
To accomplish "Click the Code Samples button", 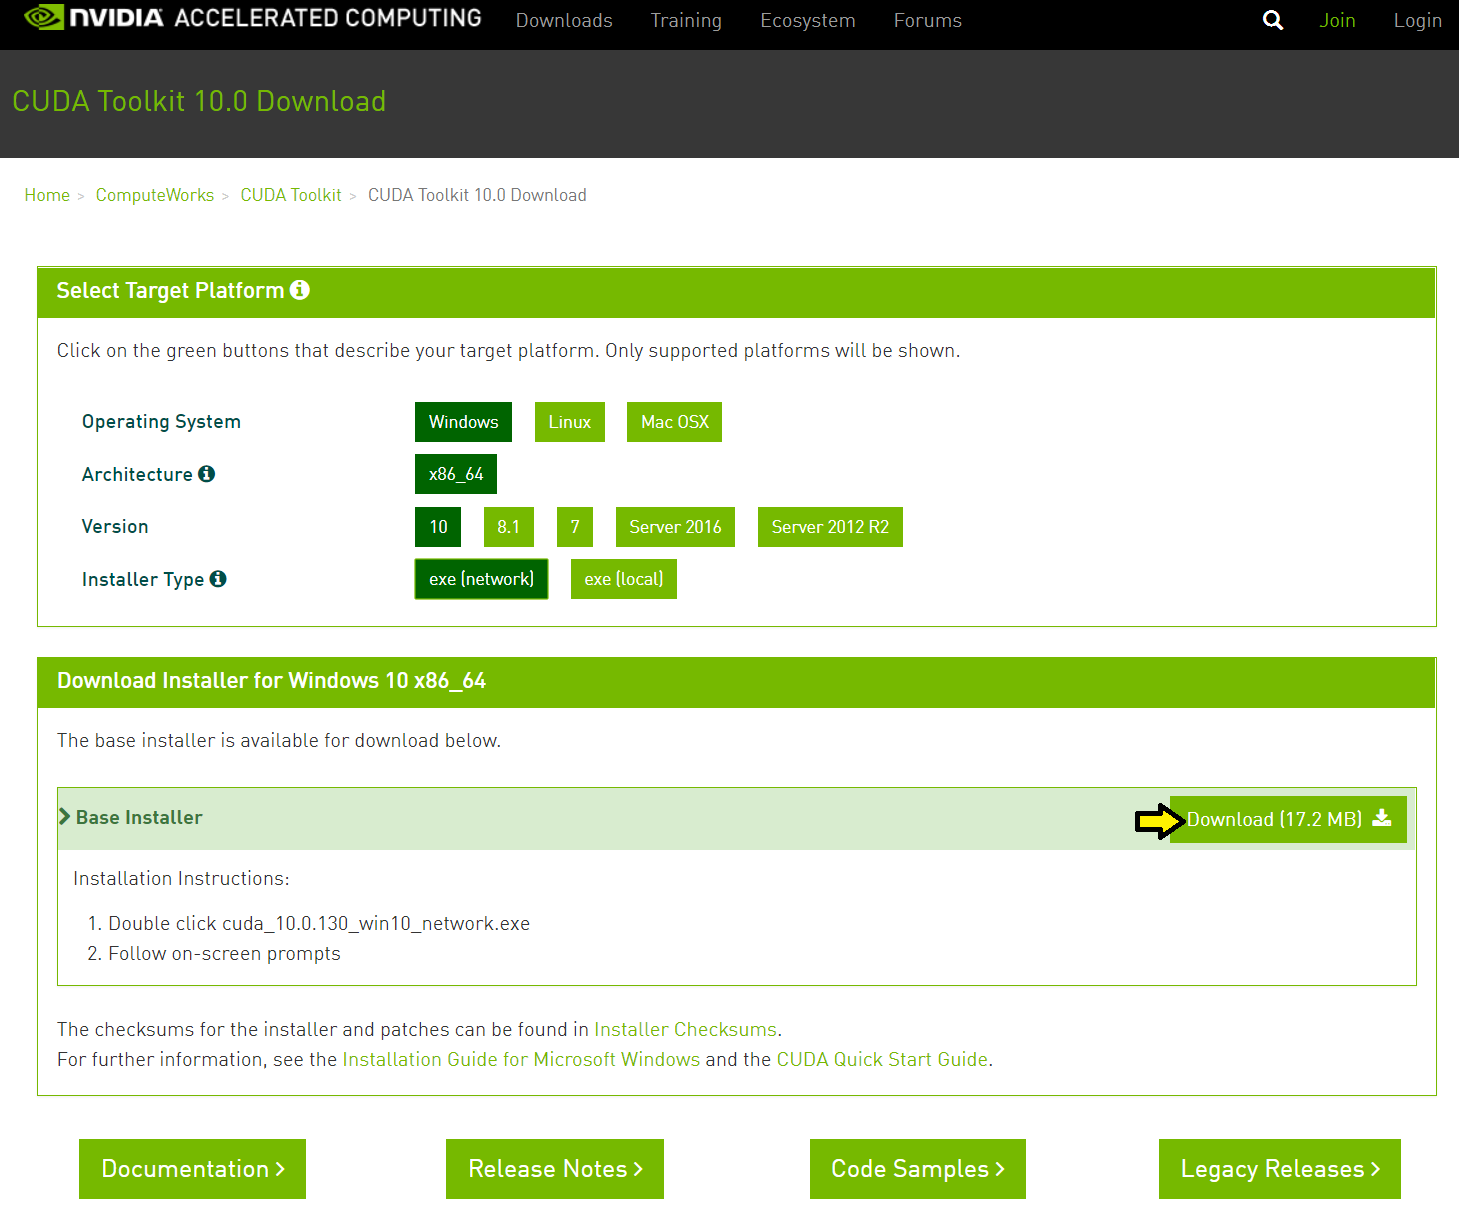I will (918, 1169).
